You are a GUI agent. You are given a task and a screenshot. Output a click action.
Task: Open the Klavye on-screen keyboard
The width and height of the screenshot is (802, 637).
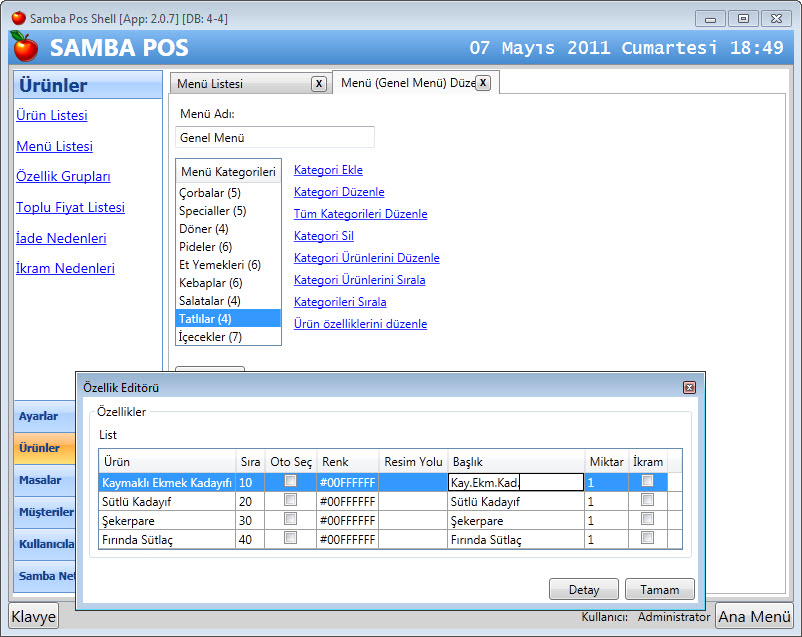click(34, 617)
